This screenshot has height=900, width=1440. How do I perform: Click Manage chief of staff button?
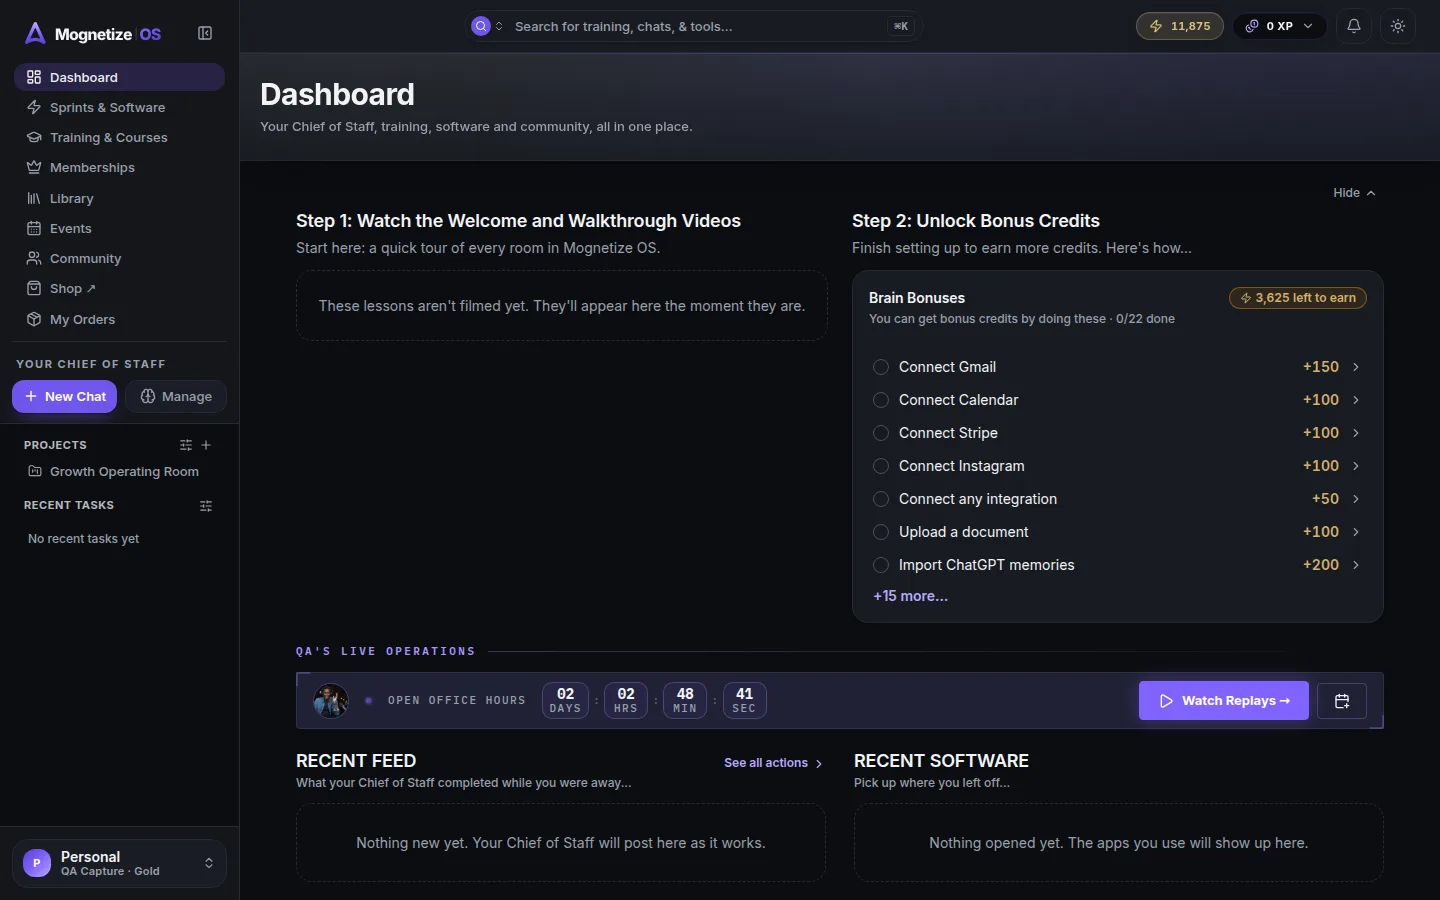[176, 396]
